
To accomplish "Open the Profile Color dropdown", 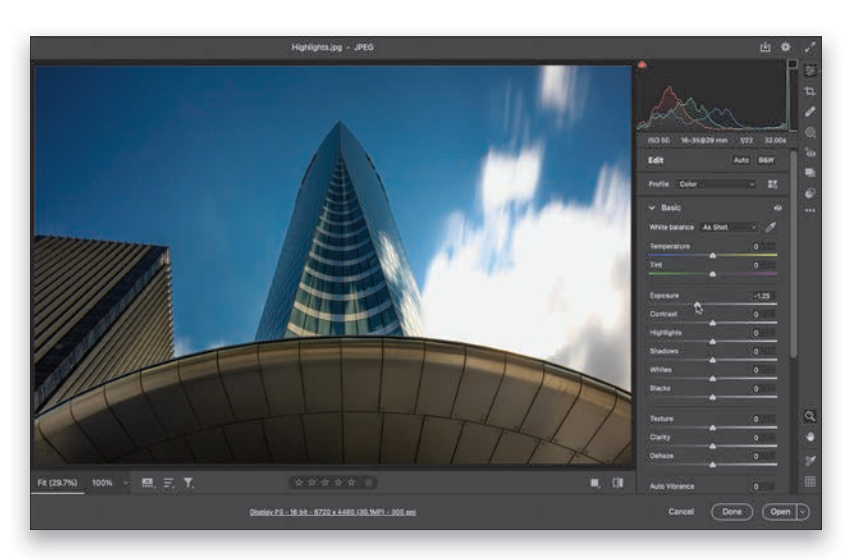I will (717, 184).
